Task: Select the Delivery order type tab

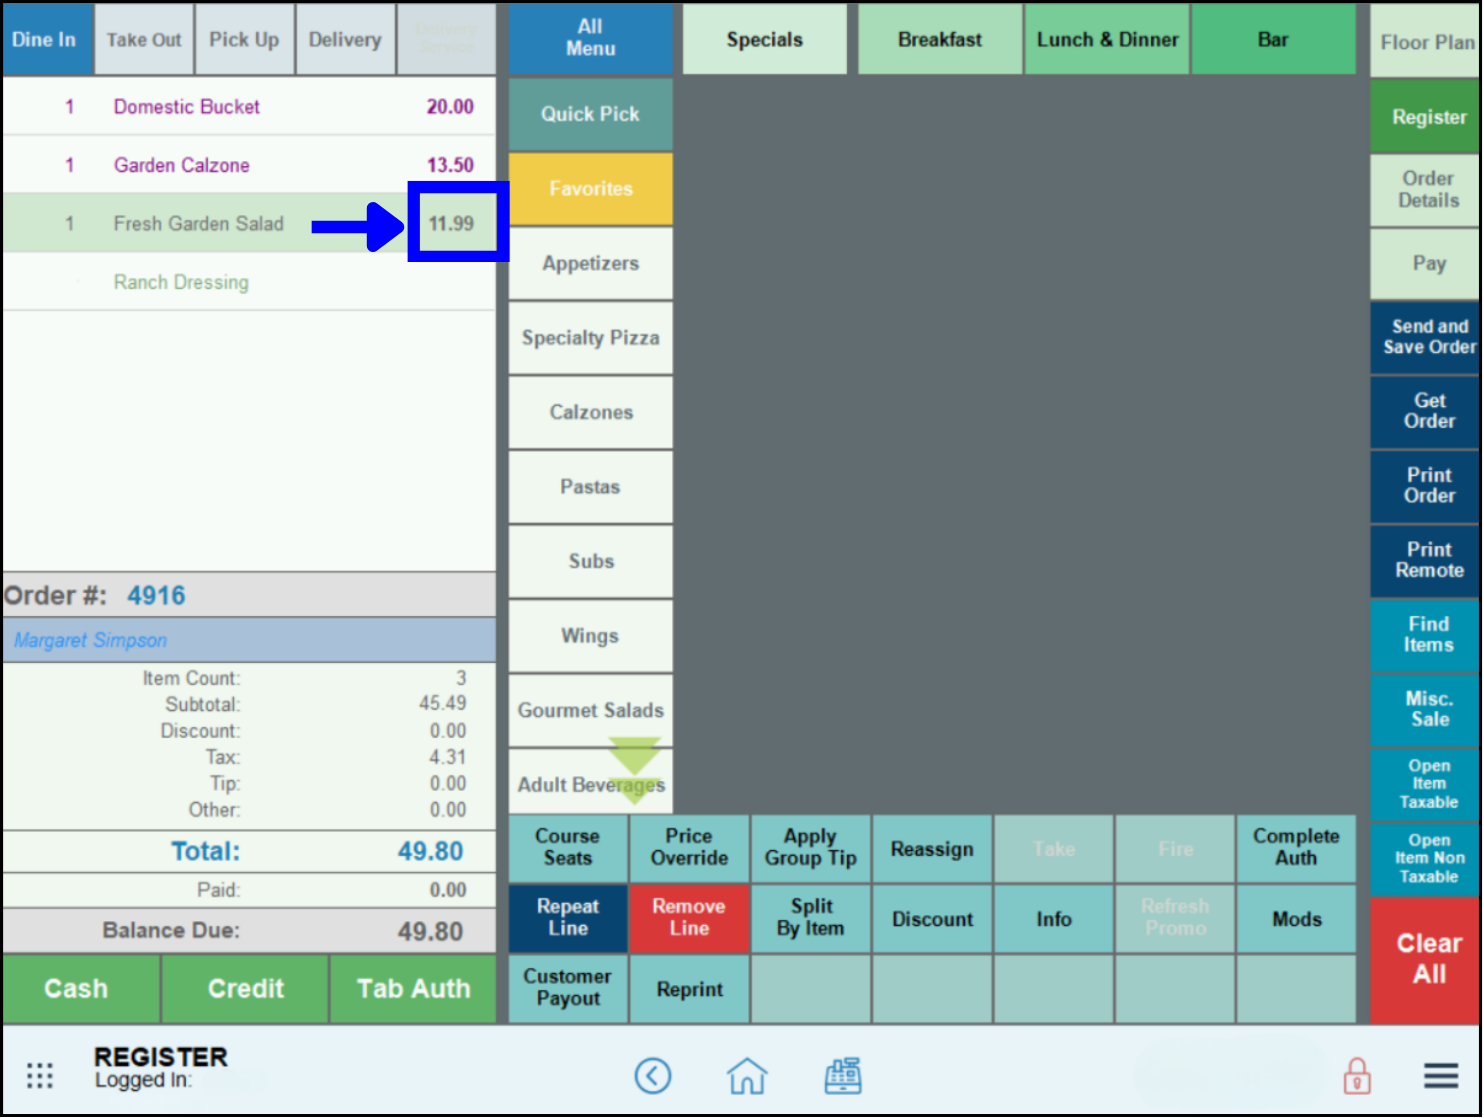Action: 345,40
